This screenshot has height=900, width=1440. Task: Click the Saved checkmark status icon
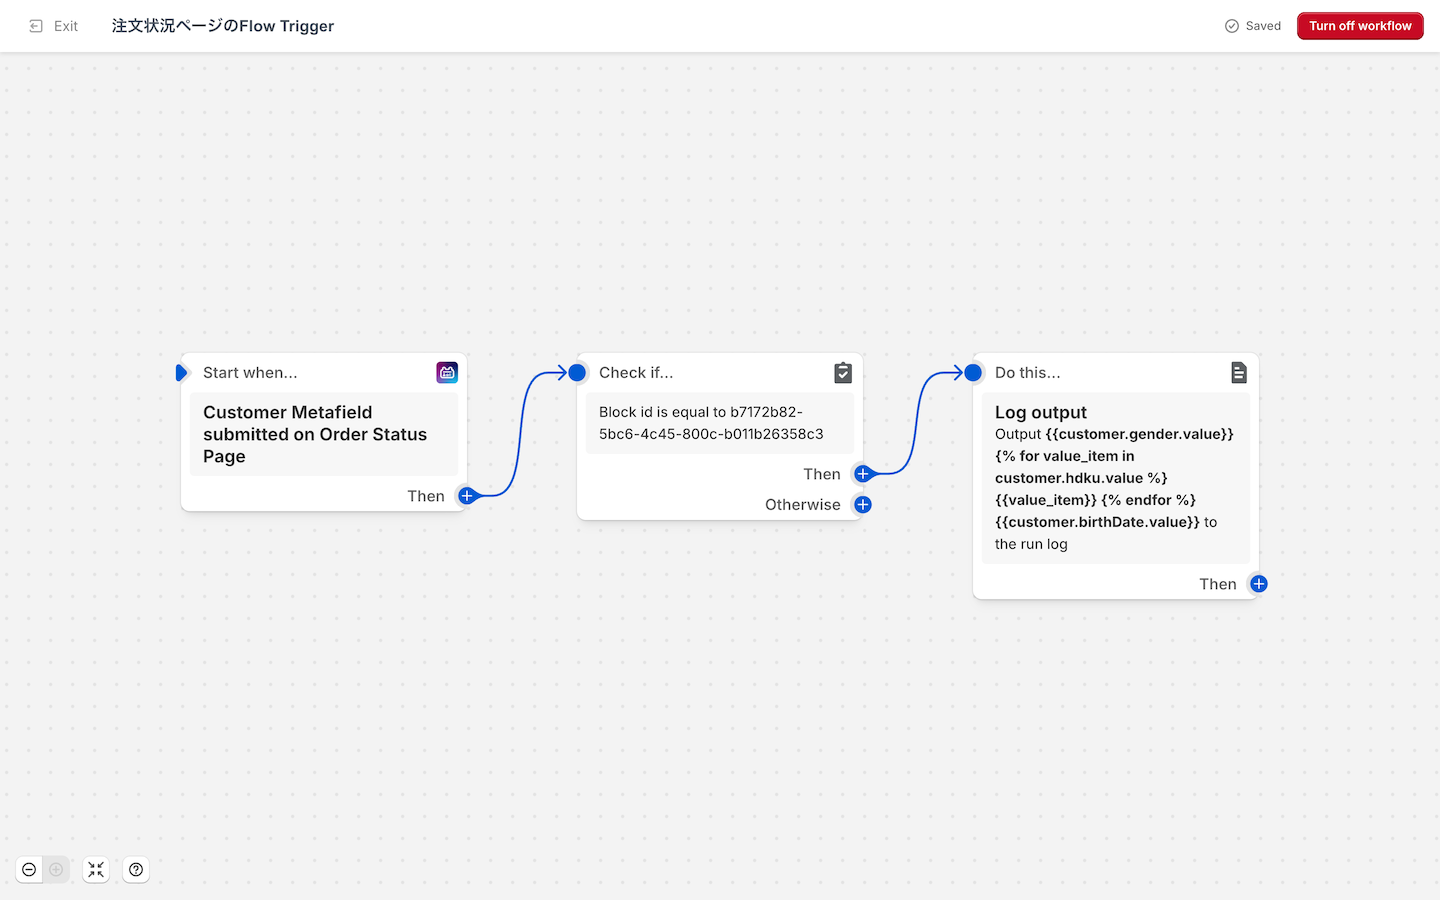point(1232,26)
